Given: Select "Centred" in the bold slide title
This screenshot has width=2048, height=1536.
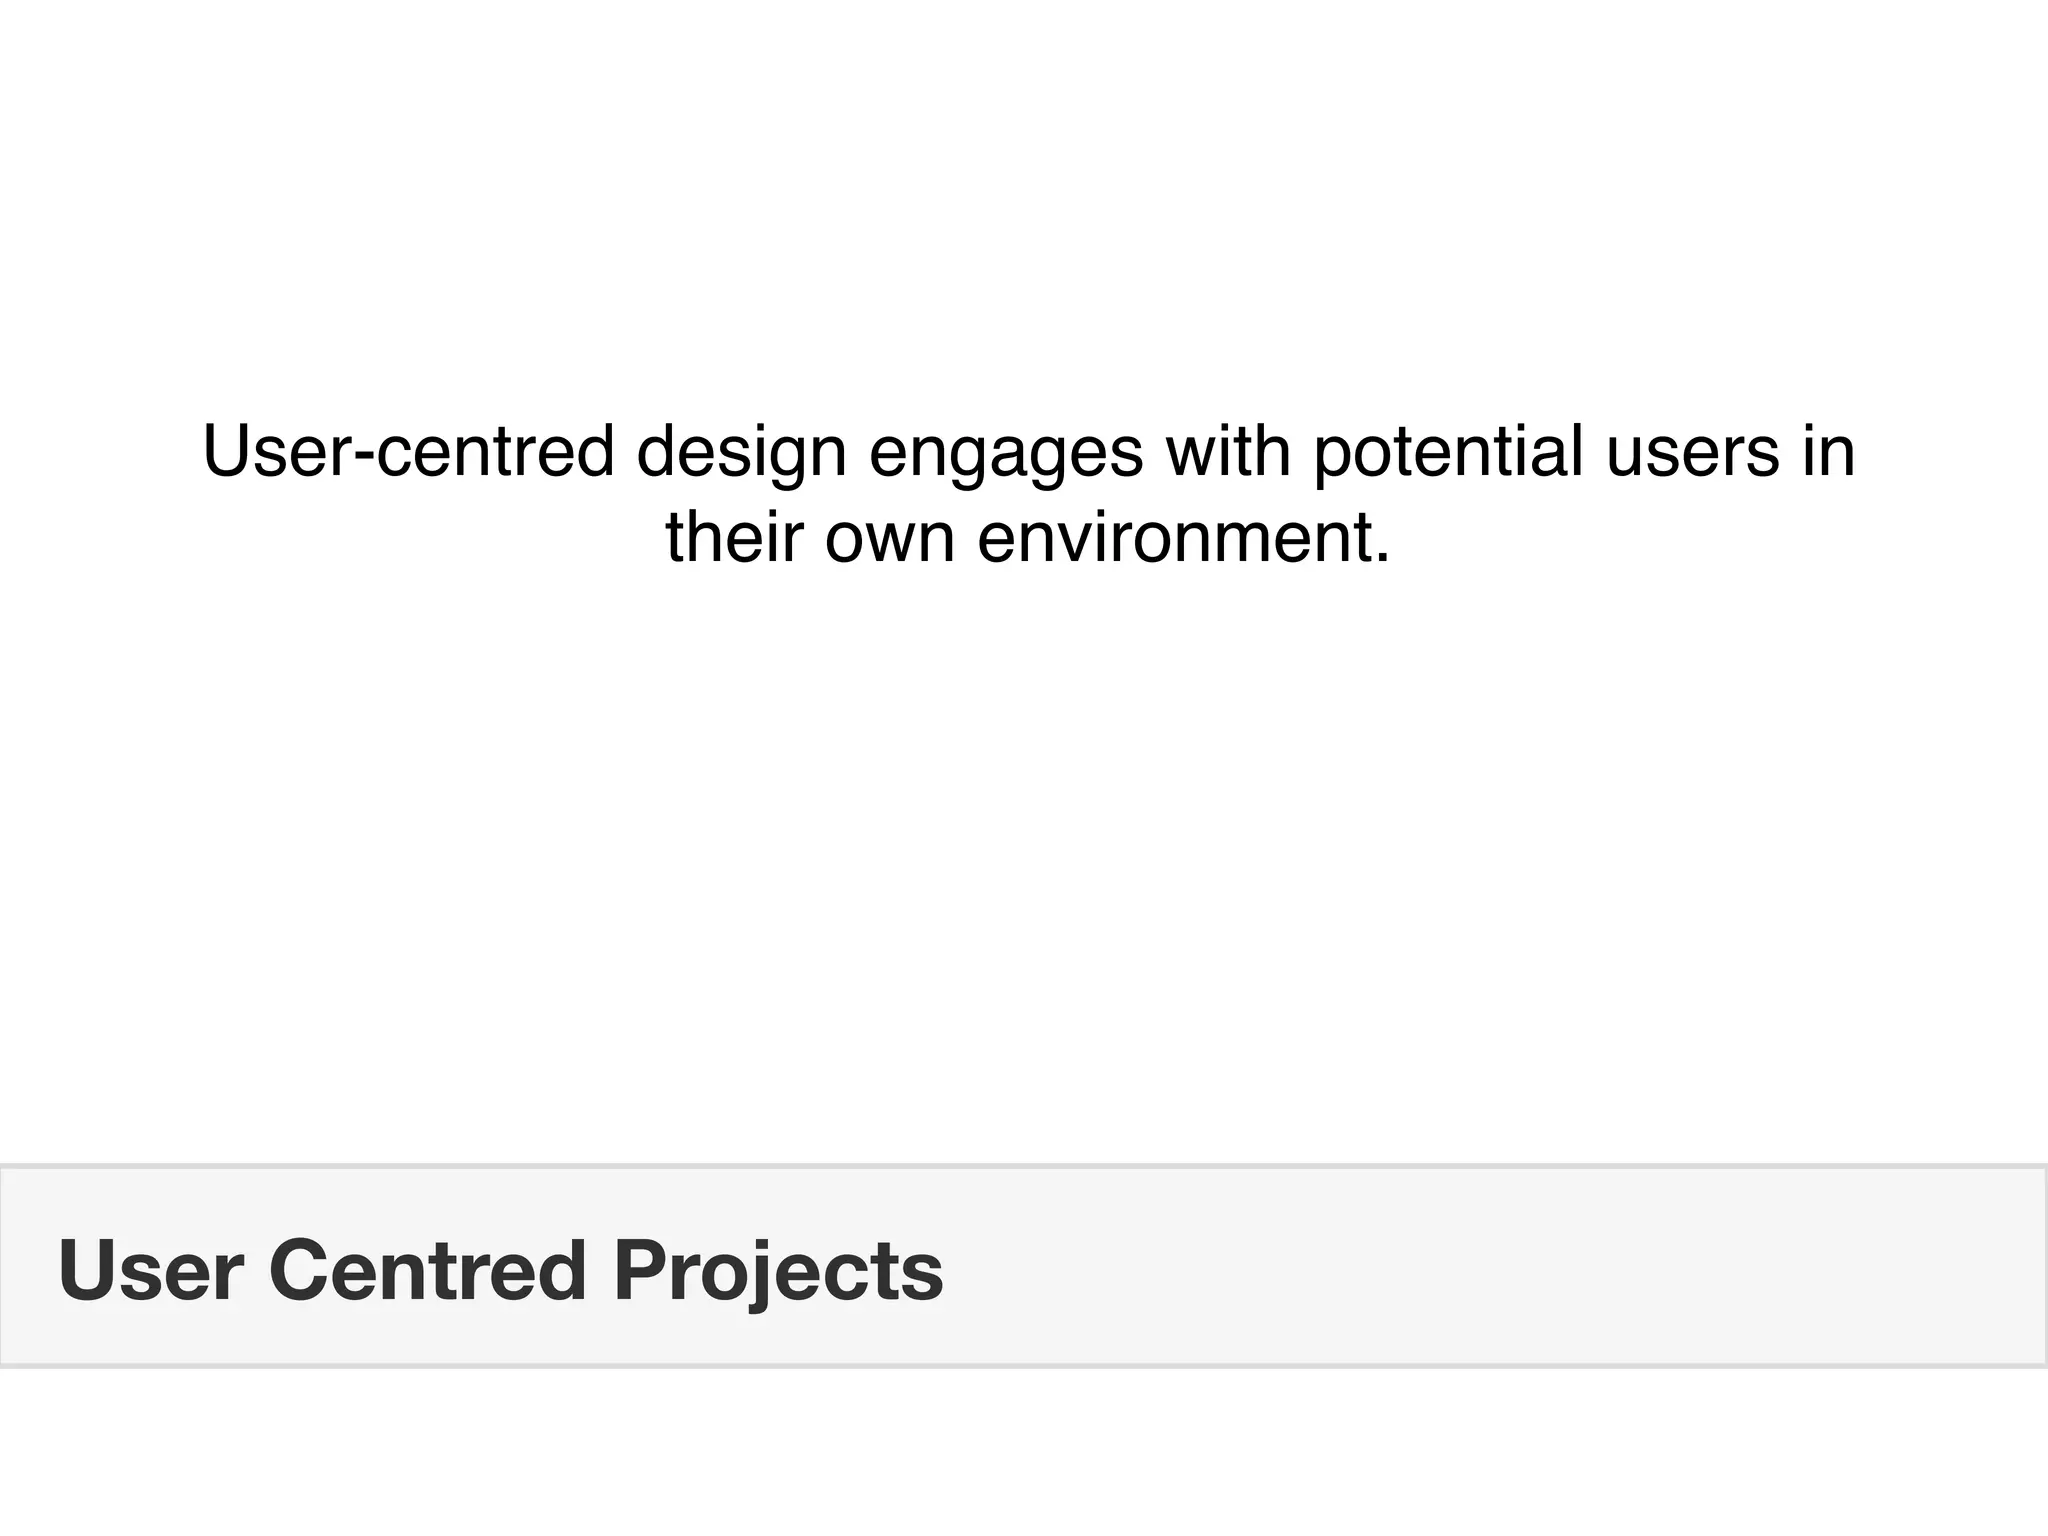Looking at the screenshot, I should (x=427, y=1270).
